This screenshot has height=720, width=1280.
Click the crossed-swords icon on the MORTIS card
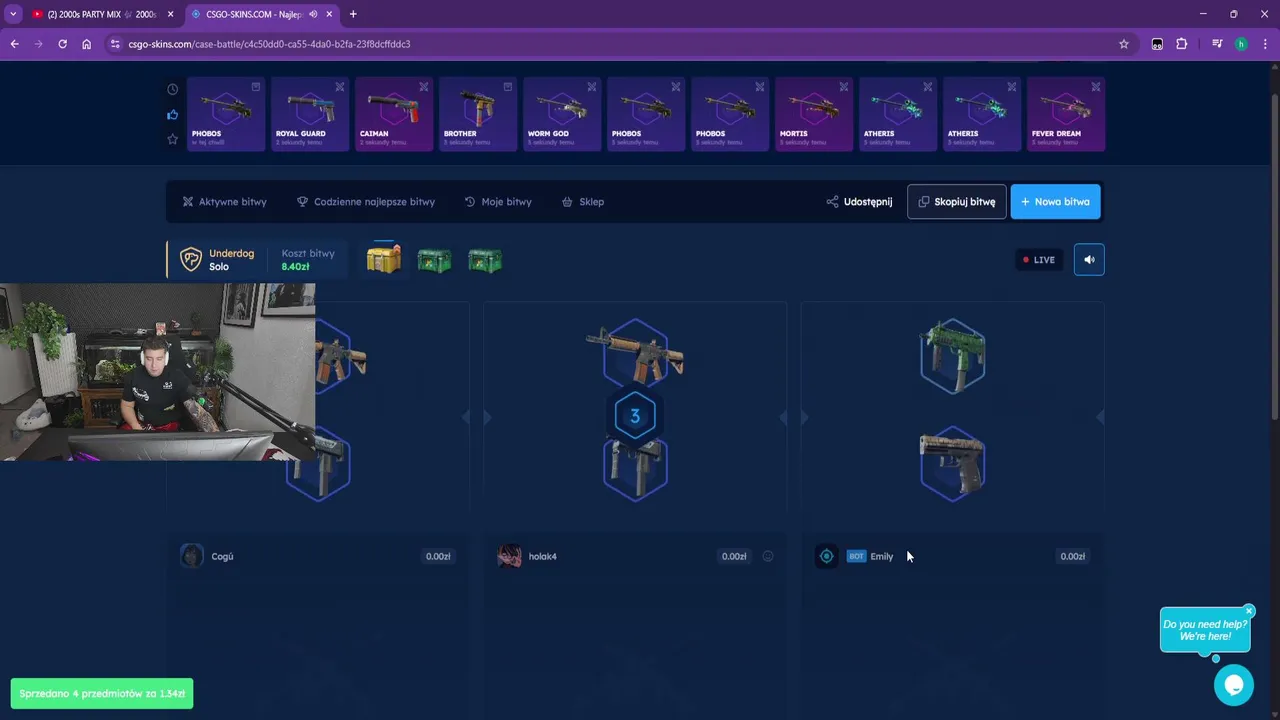tap(844, 87)
